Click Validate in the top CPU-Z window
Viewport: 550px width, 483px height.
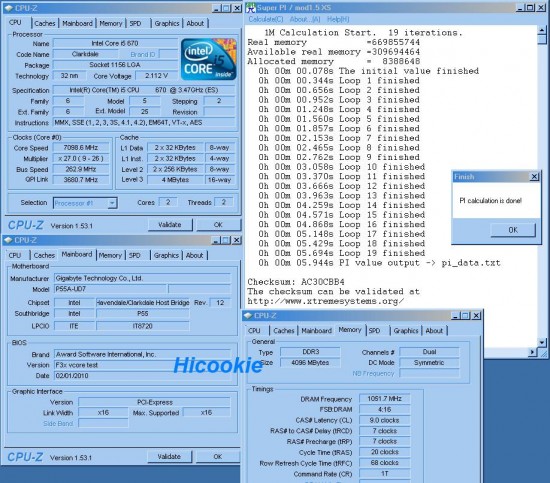[x=170, y=225]
